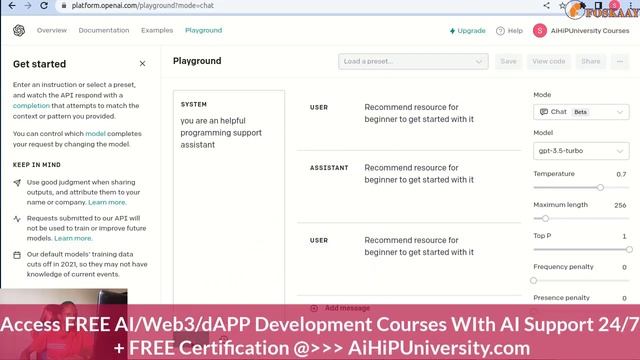This screenshot has height=360, width=640.
Task: Click the KEEP IN MIND label
Action: [37, 165]
